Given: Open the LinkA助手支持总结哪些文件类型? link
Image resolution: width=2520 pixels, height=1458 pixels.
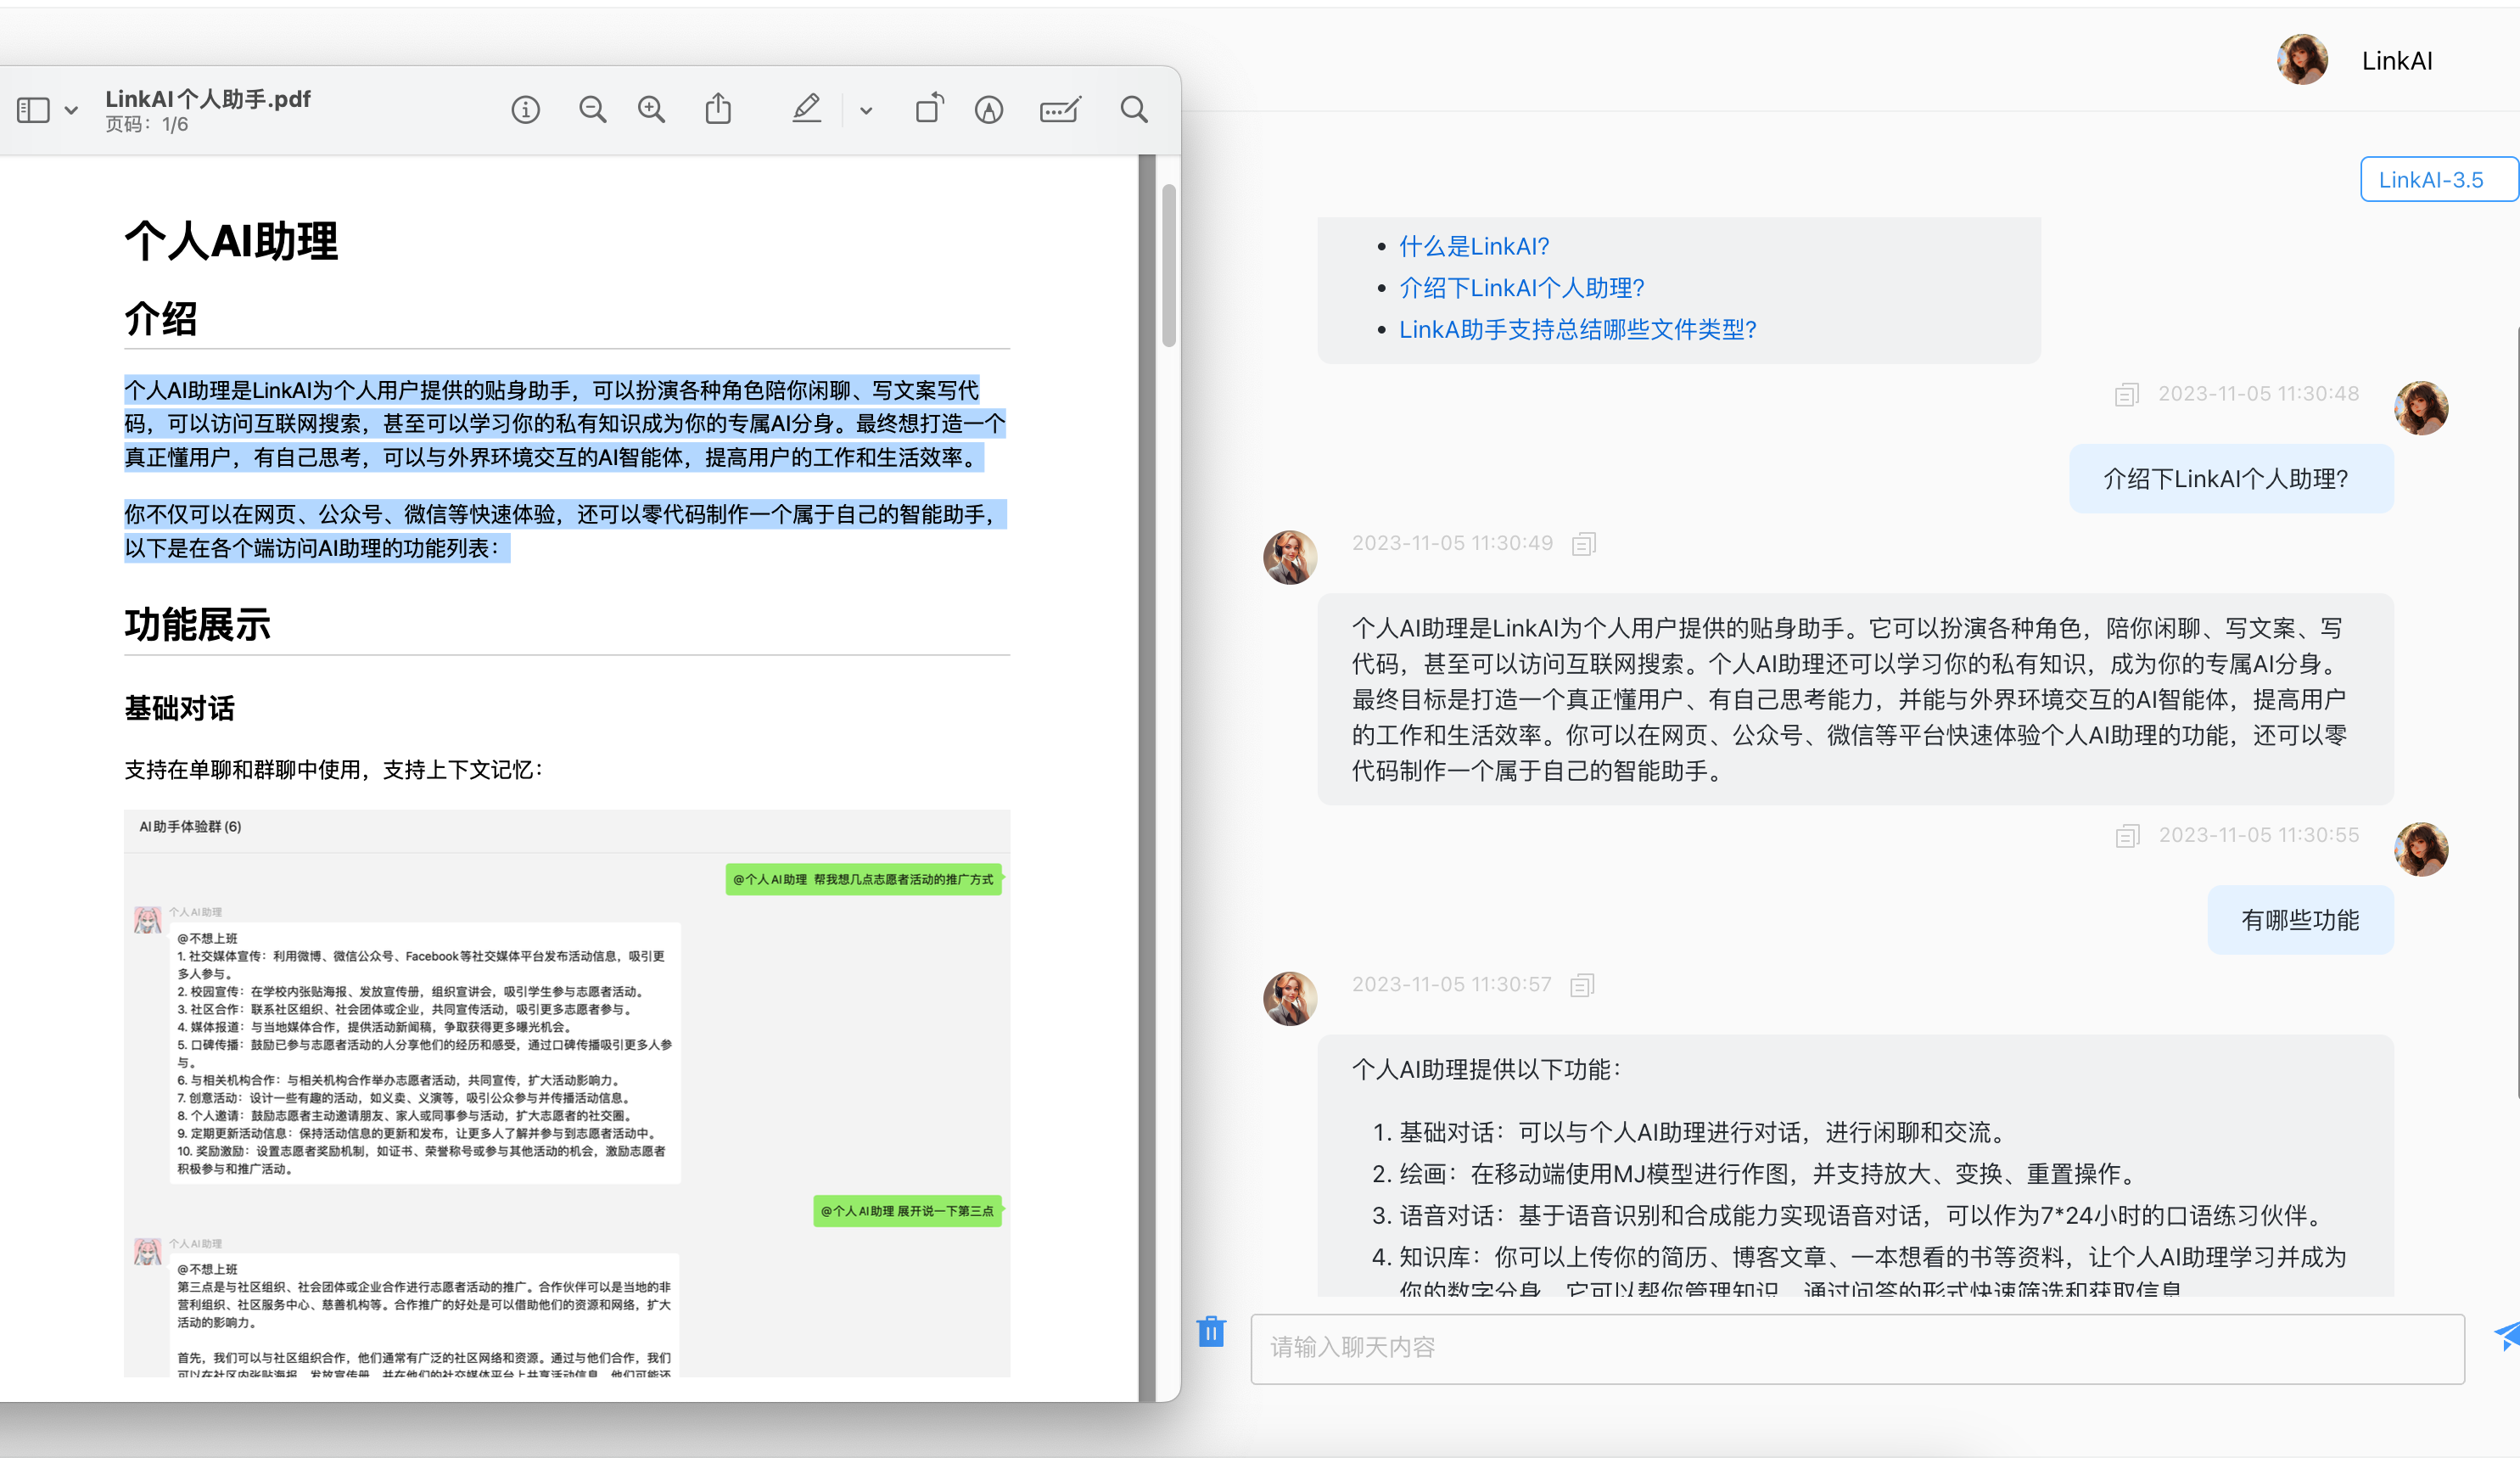Looking at the screenshot, I should [1577, 329].
